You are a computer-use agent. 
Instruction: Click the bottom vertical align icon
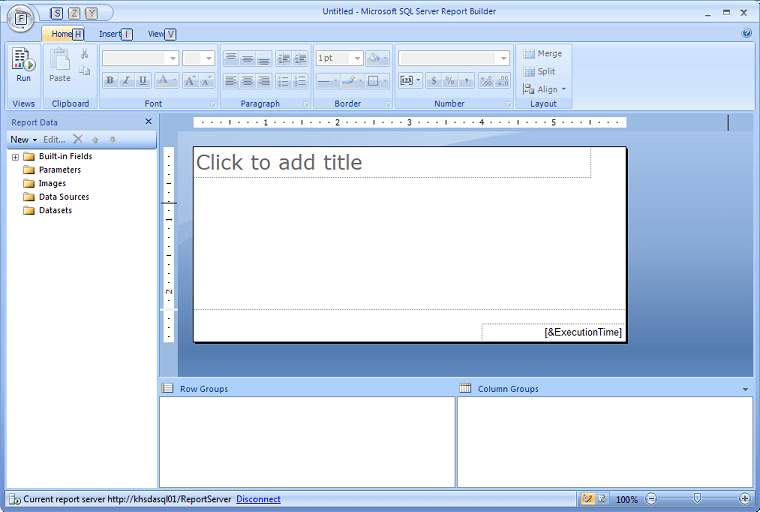pos(264,59)
